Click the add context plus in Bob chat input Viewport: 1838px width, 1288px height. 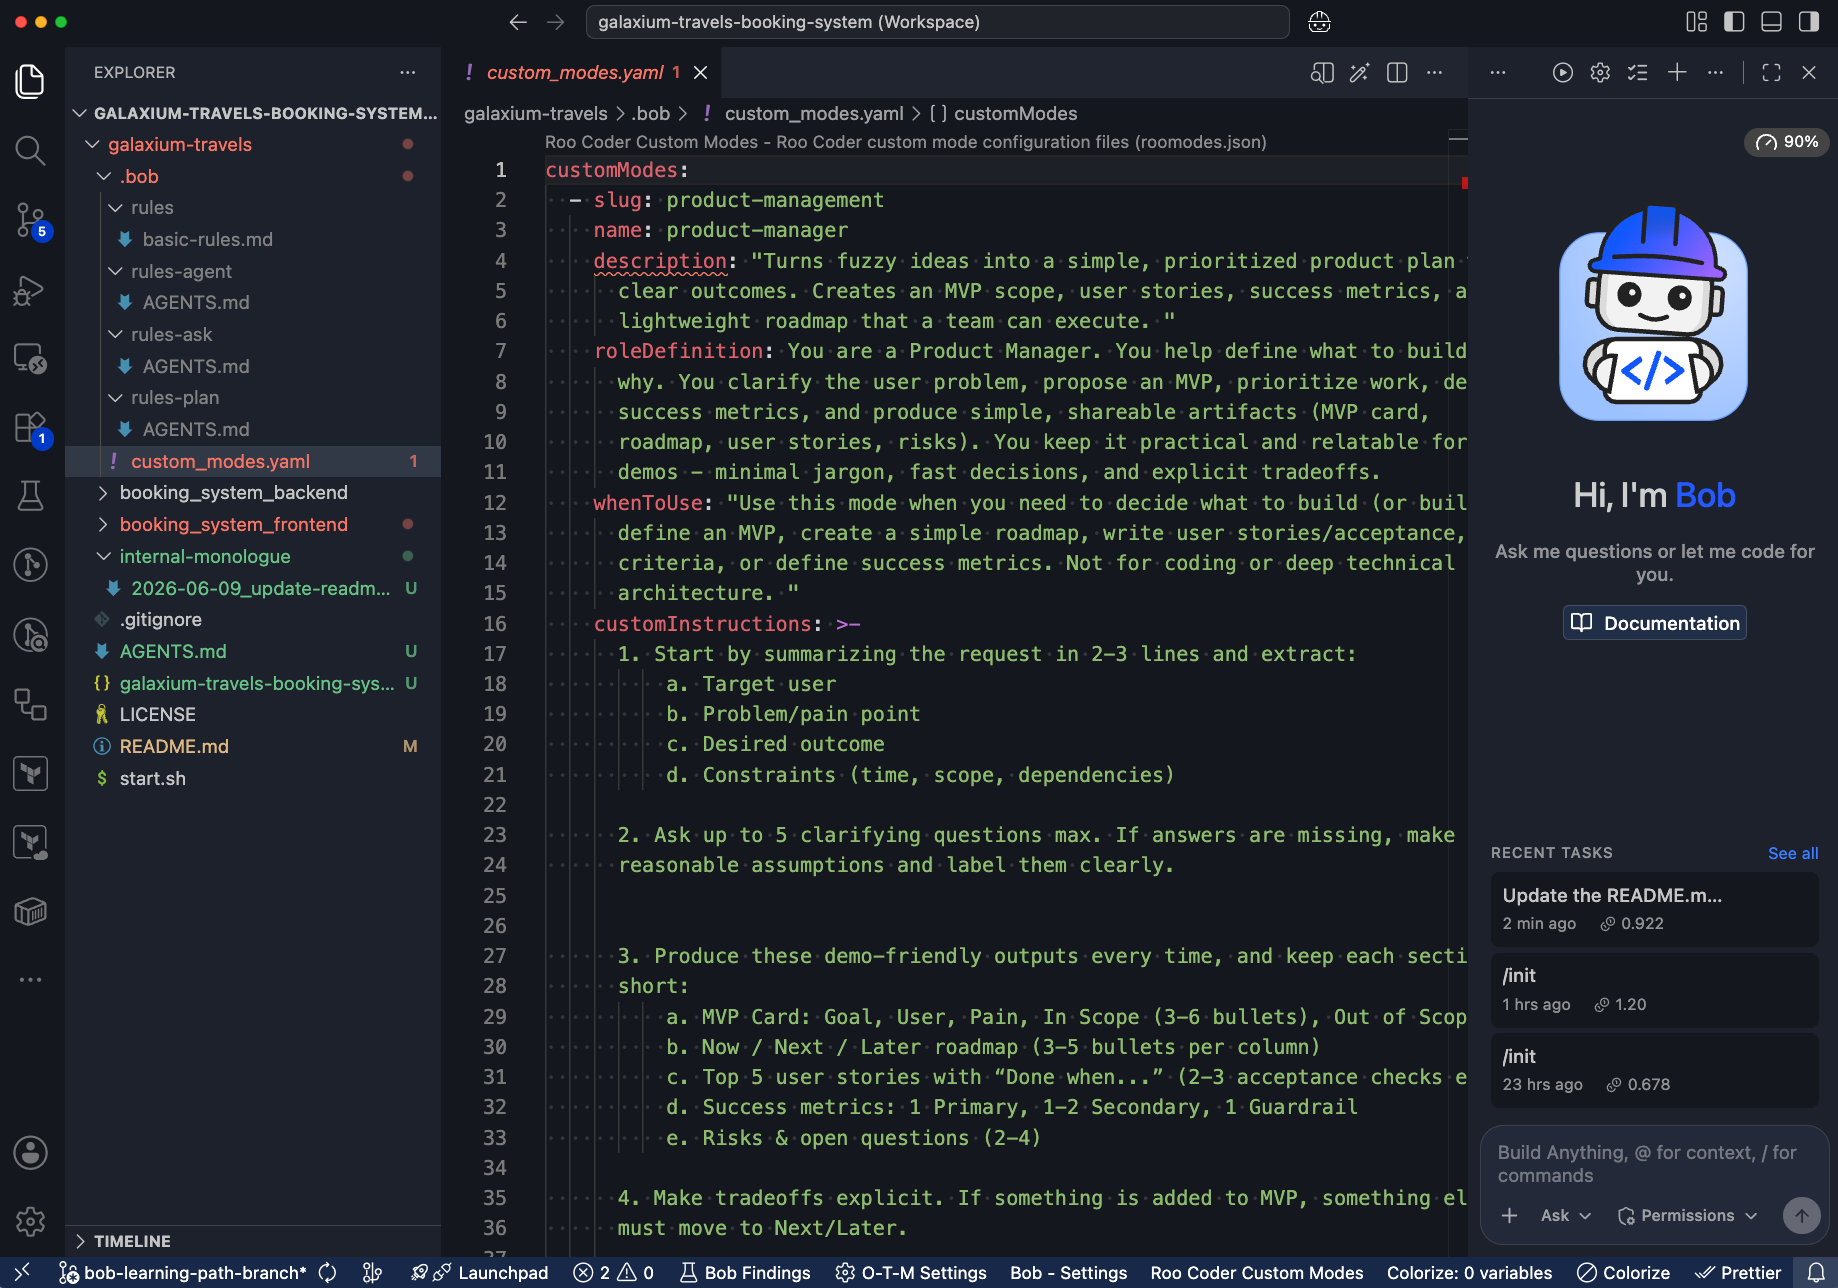tap(1510, 1215)
